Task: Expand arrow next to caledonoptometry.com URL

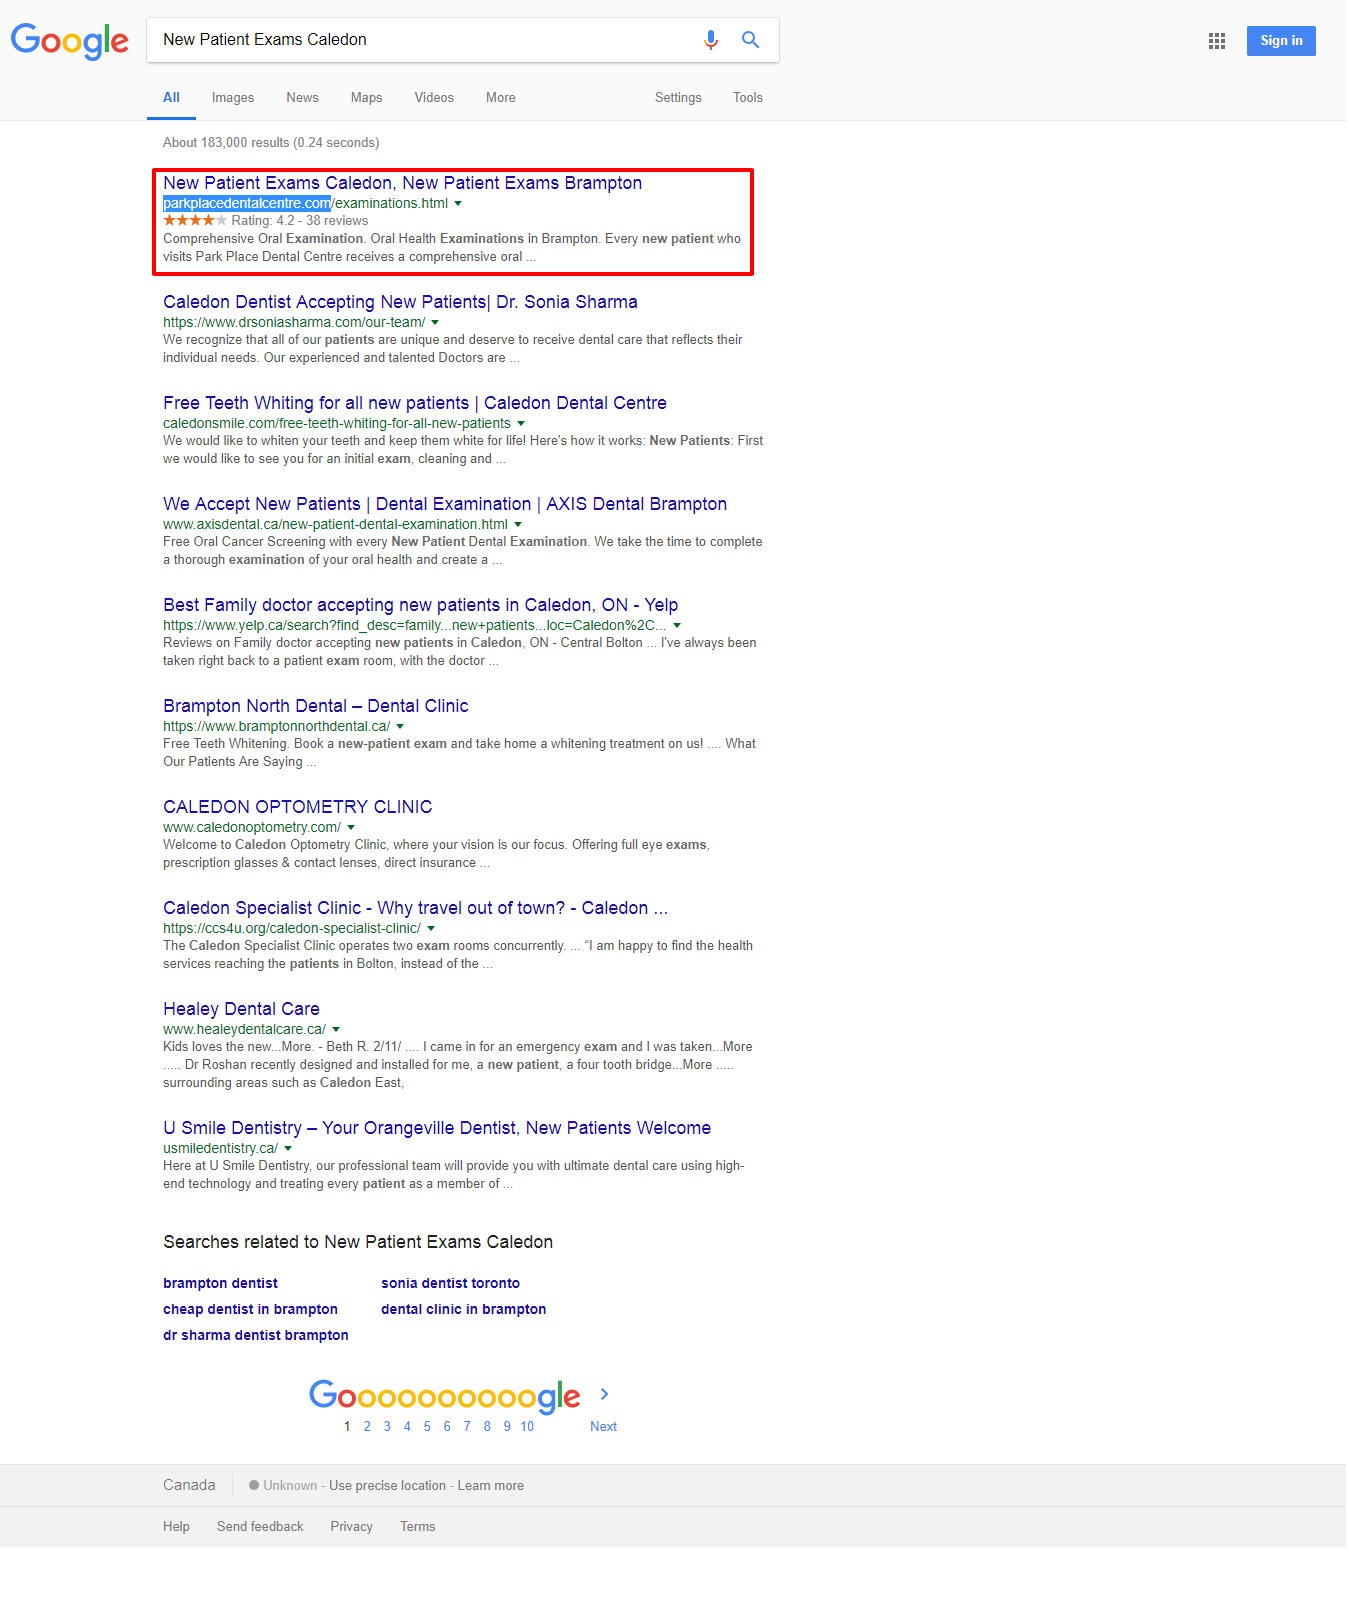Action: click(x=351, y=828)
